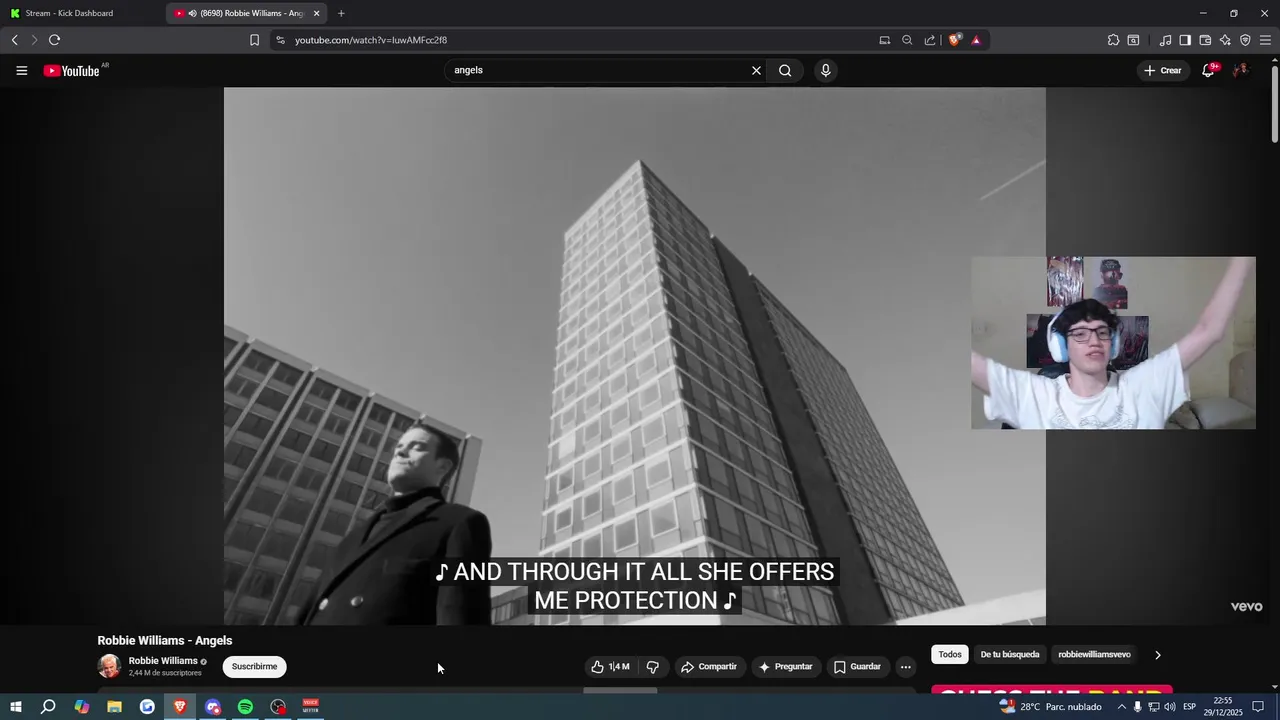Click the Suscribirme button
The image size is (1280, 720).
254,667
